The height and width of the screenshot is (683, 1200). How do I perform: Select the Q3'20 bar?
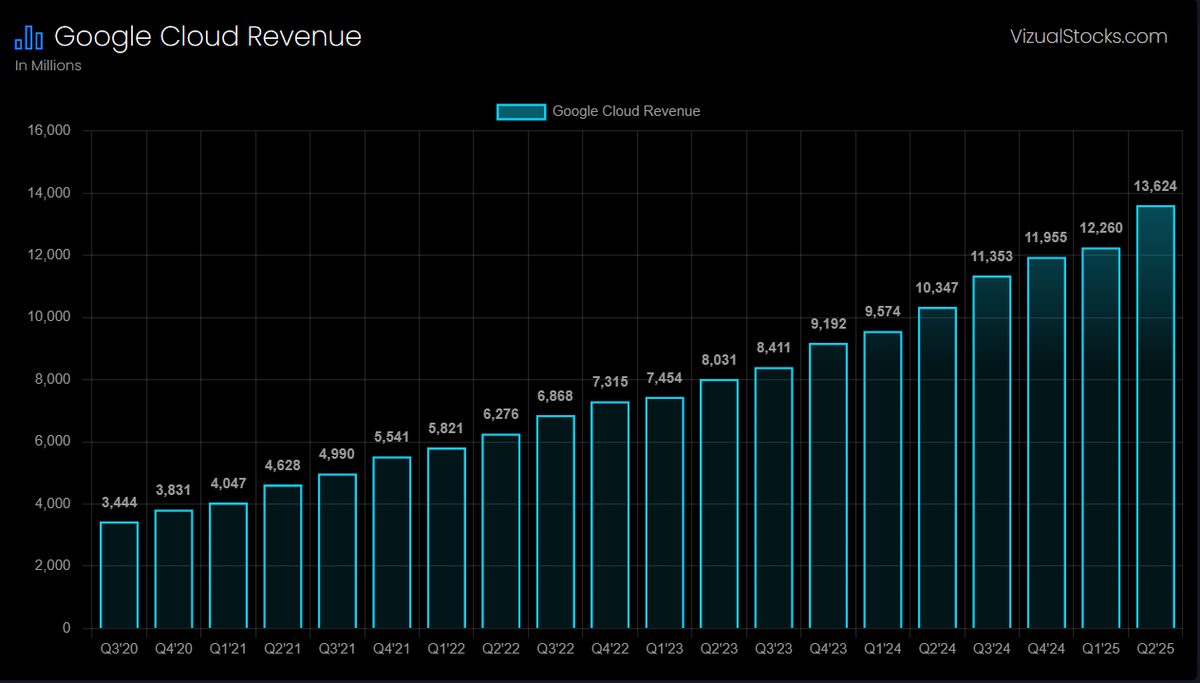point(120,575)
